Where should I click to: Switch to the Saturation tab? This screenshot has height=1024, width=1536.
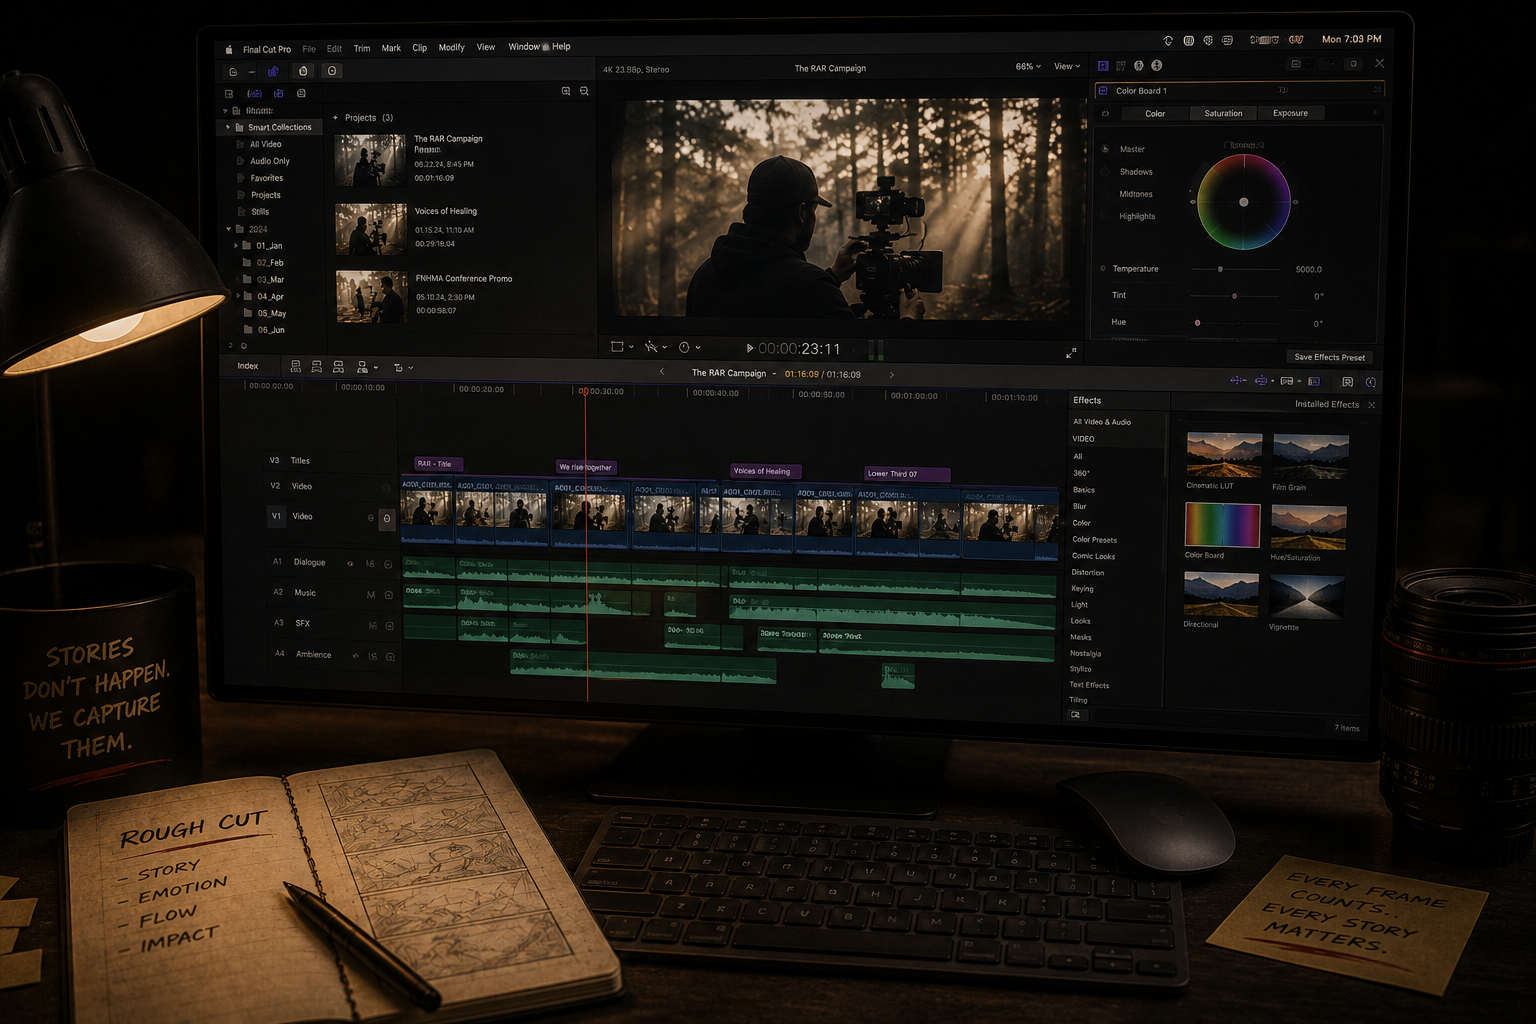[1223, 113]
